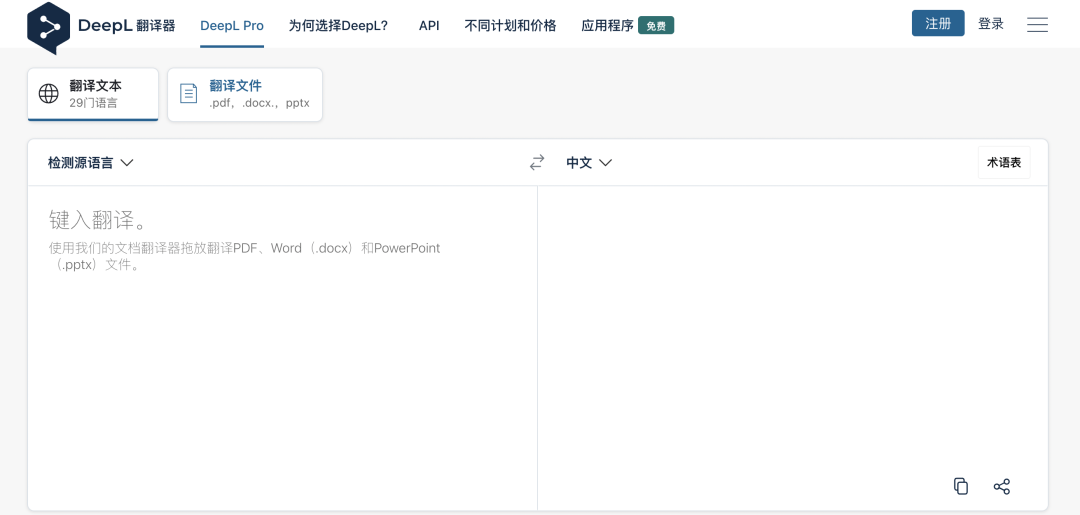Open DeepL Pro in the navigation
The height and width of the screenshot is (515, 1080).
pos(232,25)
